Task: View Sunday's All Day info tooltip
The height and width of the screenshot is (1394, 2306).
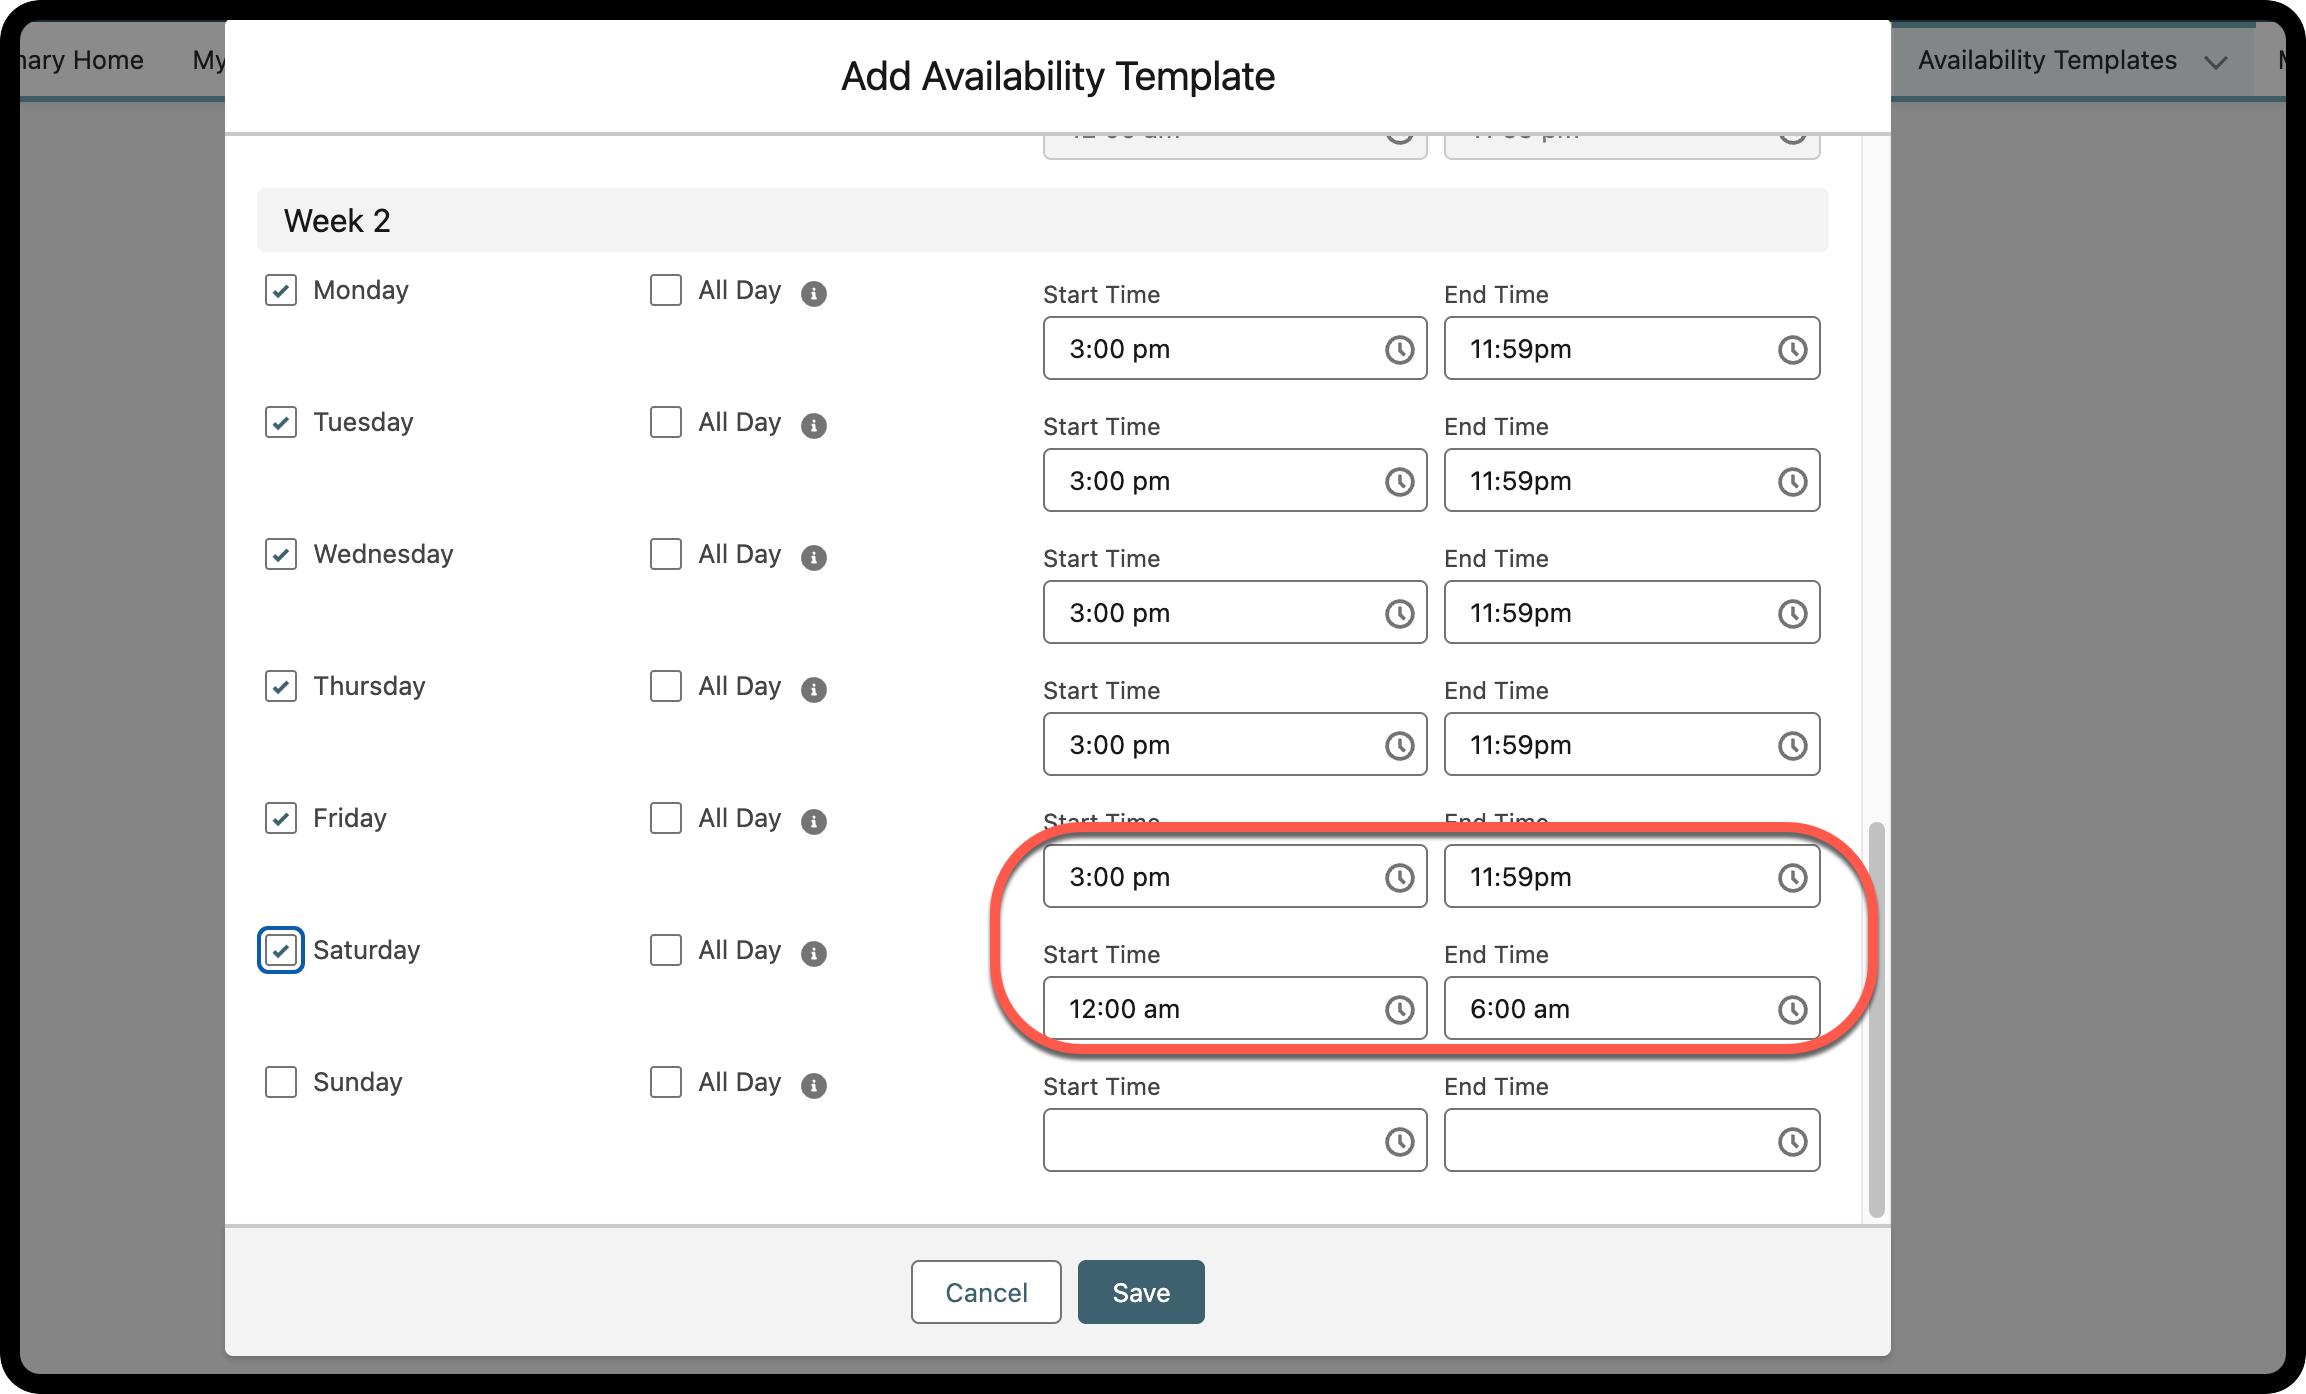Action: point(815,1083)
